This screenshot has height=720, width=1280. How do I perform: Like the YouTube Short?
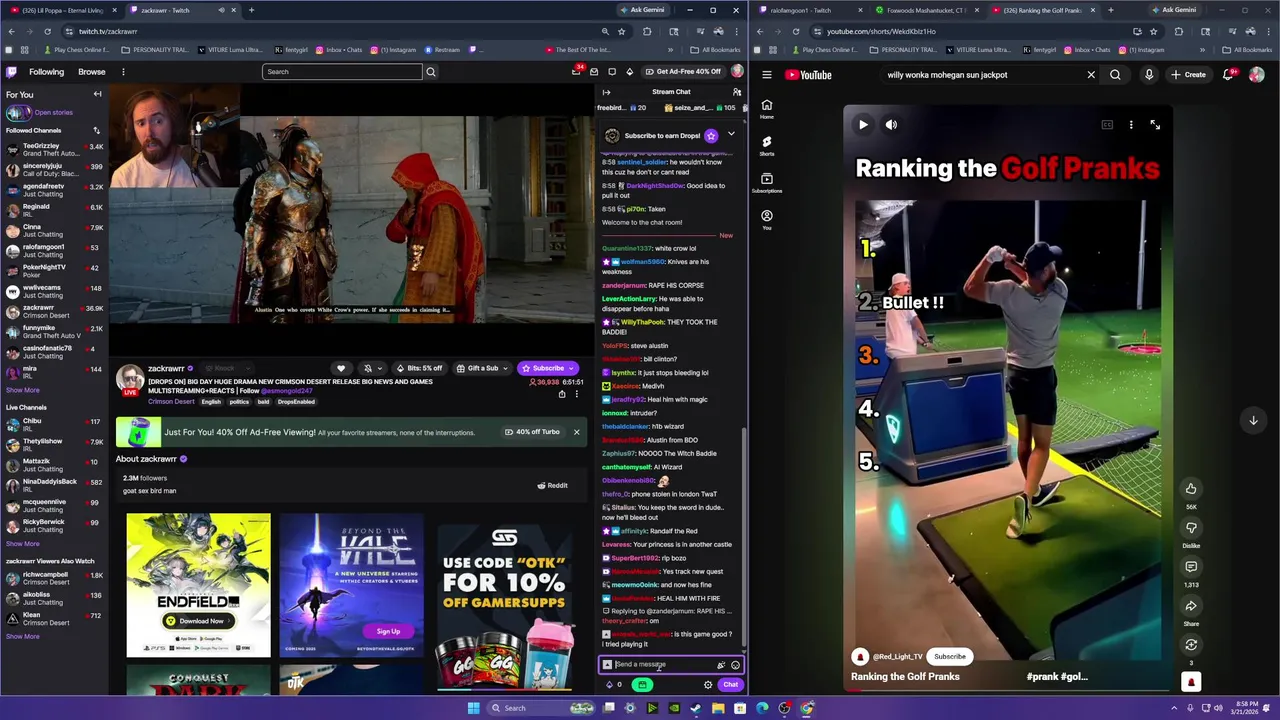(x=1191, y=488)
